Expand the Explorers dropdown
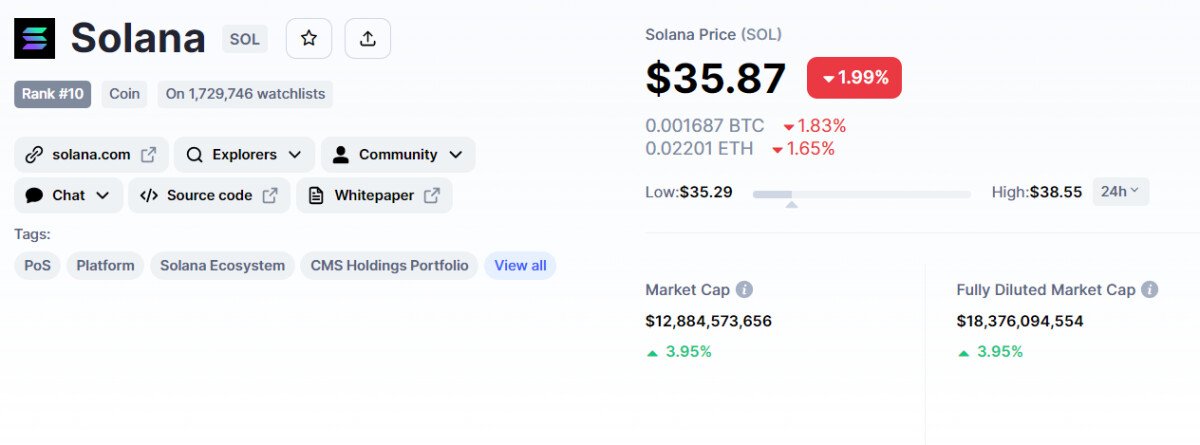 (244, 155)
